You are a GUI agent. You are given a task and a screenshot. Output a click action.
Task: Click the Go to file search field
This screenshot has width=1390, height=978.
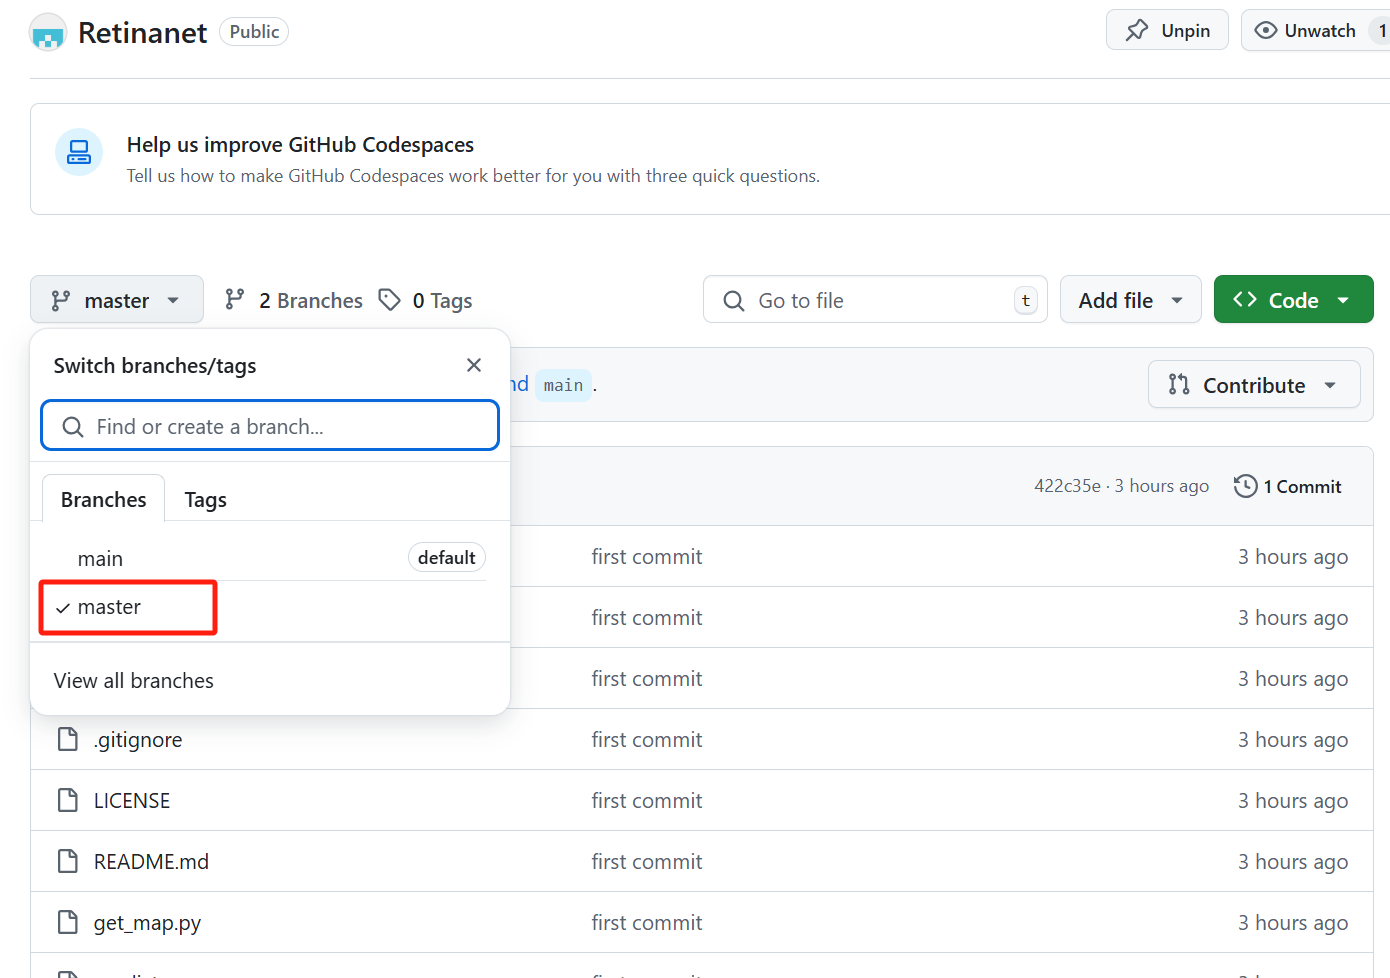click(x=875, y=300)
